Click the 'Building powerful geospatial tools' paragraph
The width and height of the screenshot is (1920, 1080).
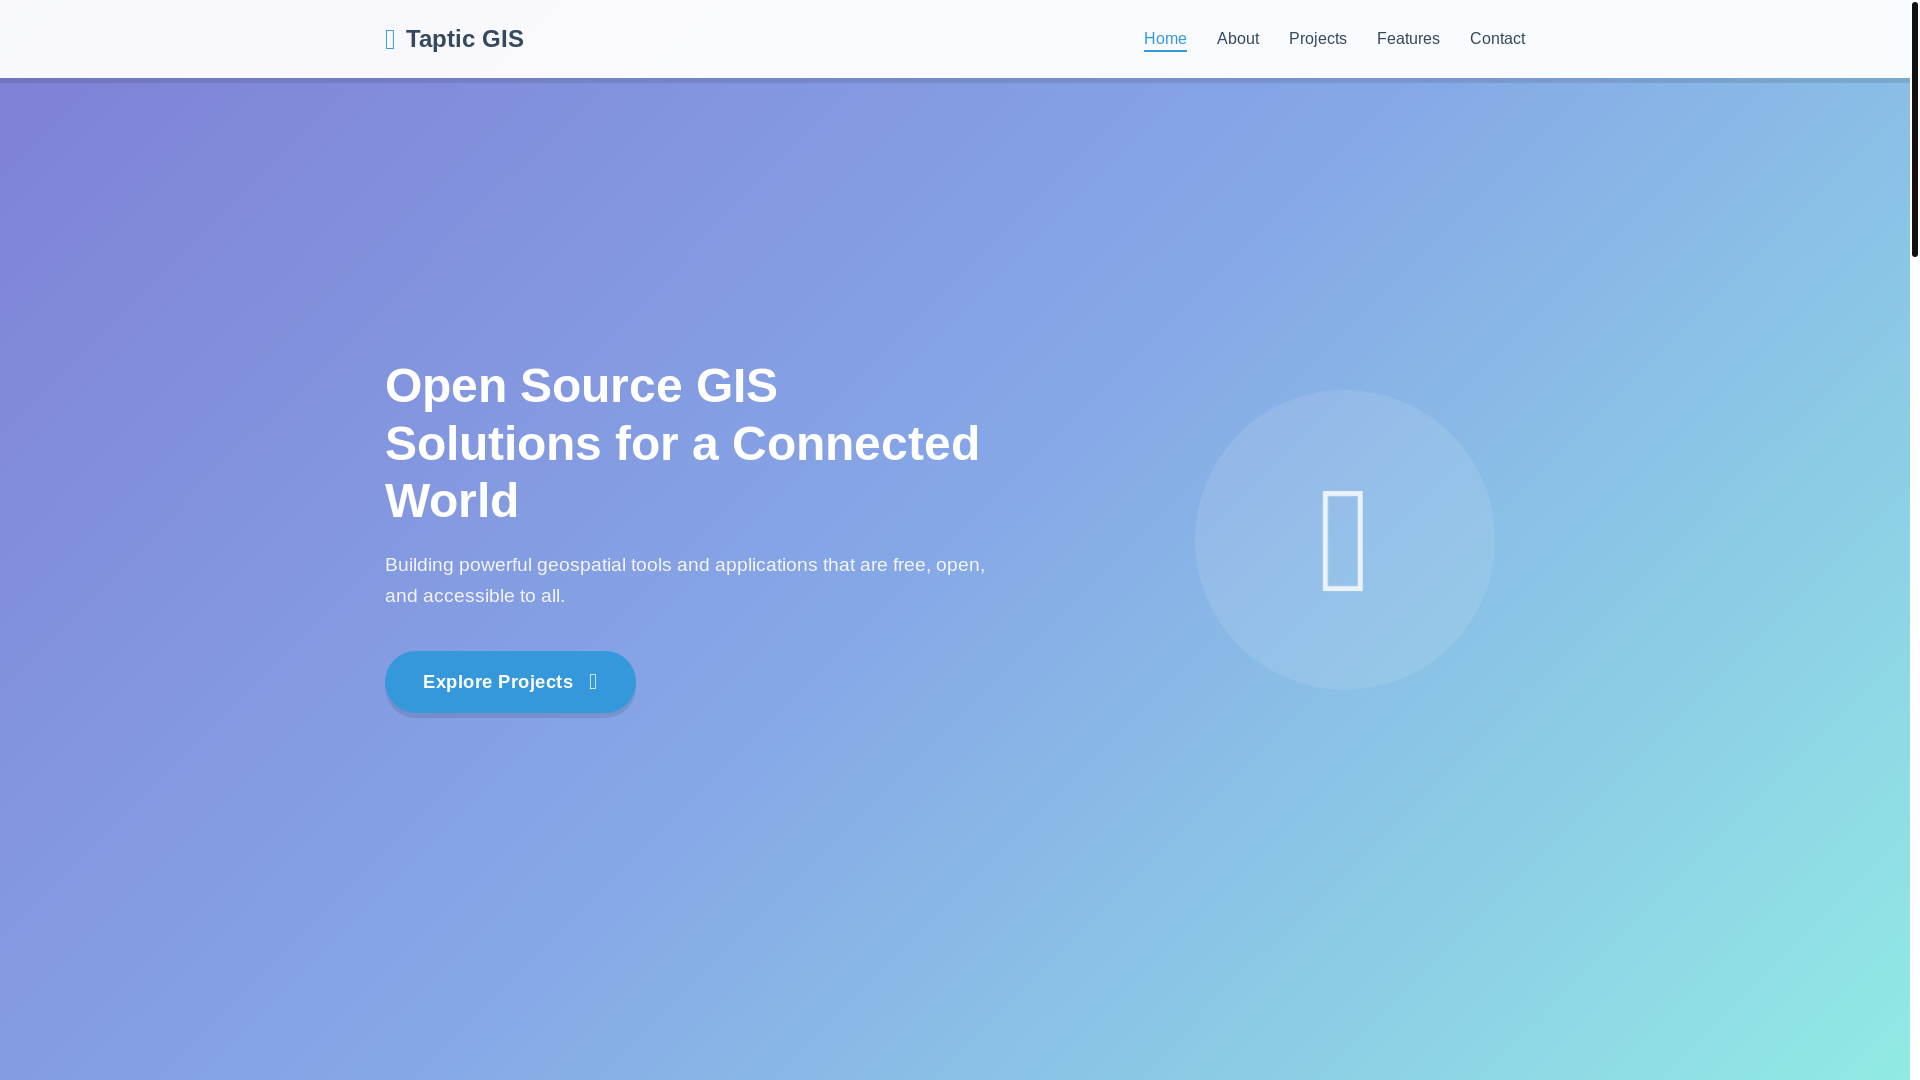coord(685,580)
